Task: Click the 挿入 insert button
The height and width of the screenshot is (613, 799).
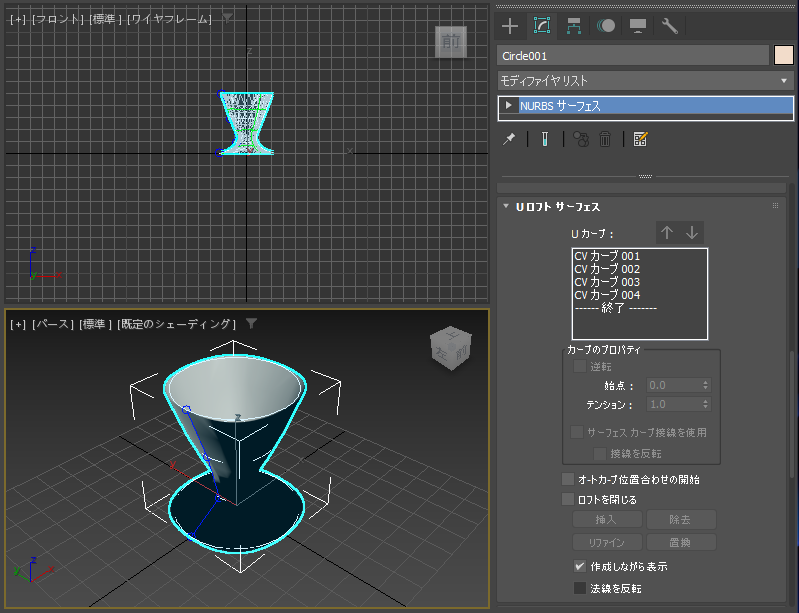Action: tap(607, 520)
